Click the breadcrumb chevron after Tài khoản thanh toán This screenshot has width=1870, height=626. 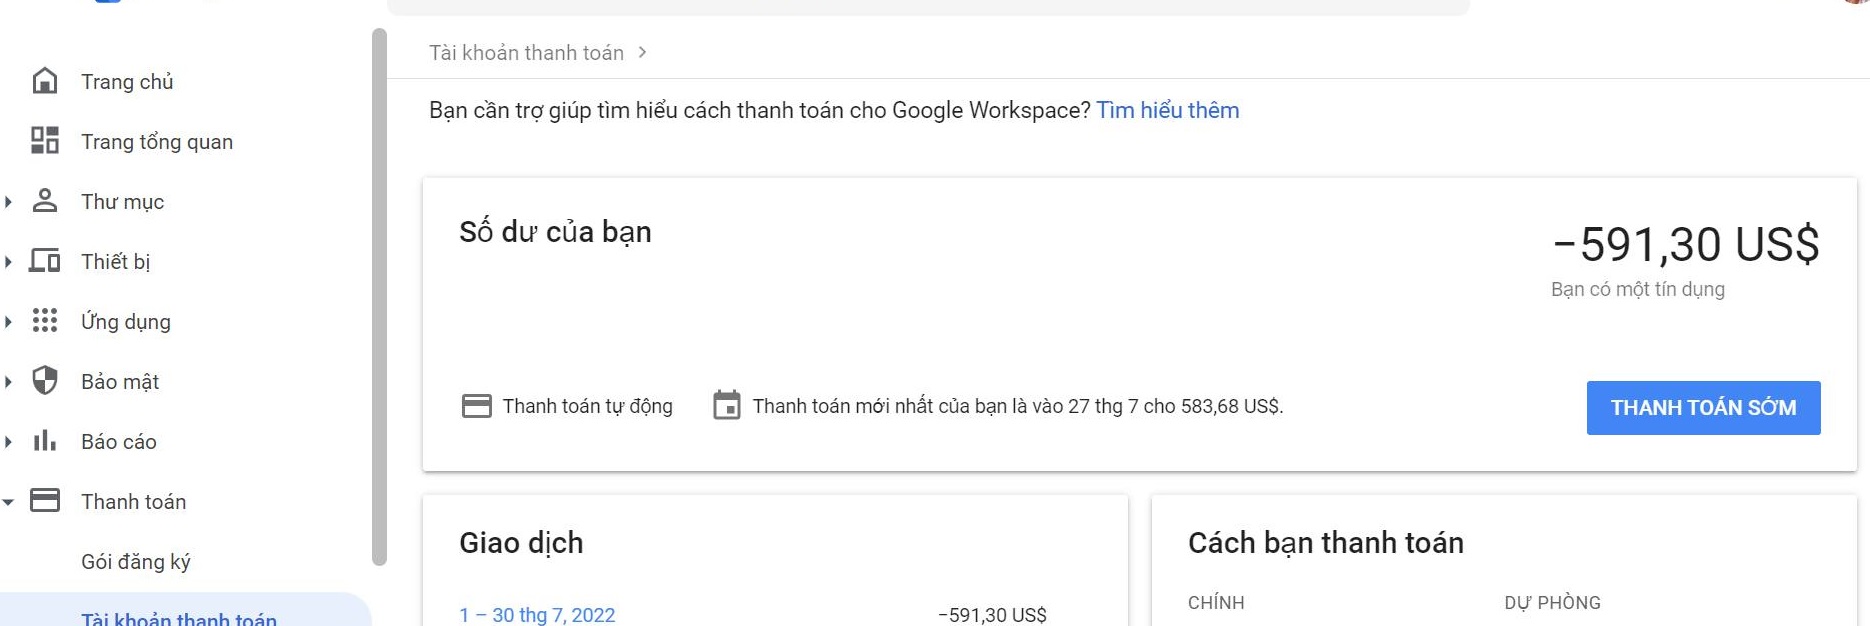(642, 52)
